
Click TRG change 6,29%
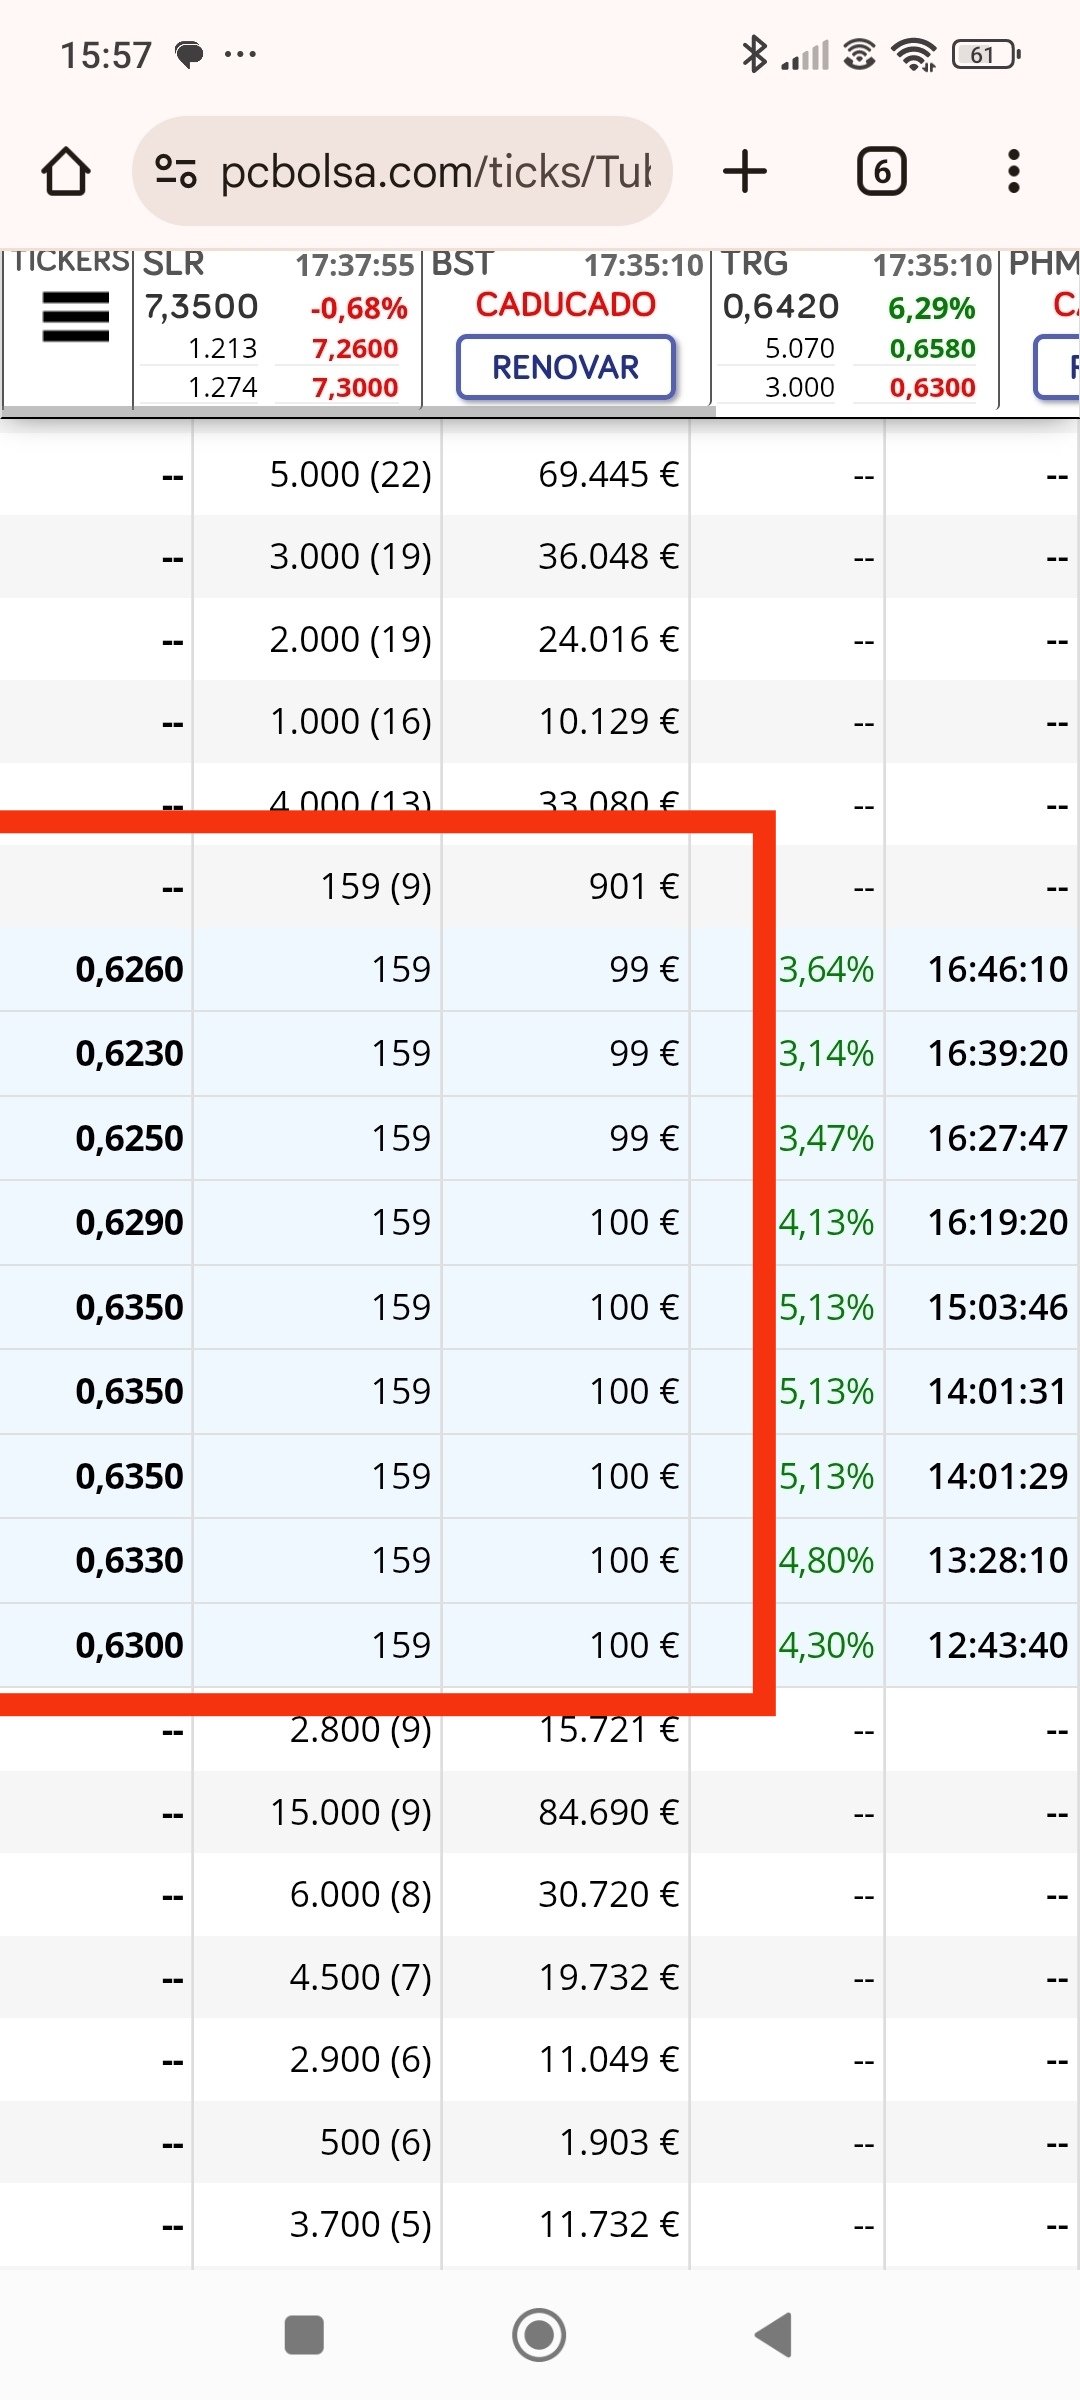pyautogui.click(x=931, y=308)
